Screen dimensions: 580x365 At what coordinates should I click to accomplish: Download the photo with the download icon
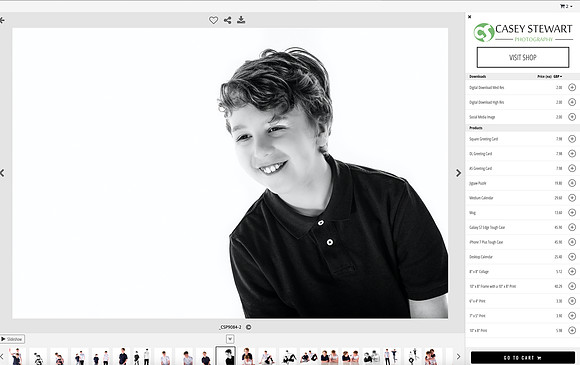click(241, 20)
